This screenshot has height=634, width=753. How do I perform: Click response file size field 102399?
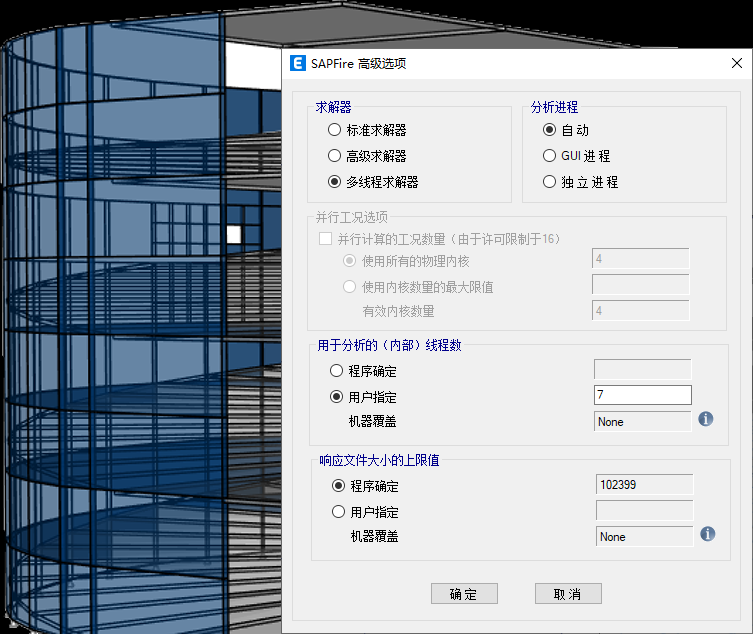[644, 484]
